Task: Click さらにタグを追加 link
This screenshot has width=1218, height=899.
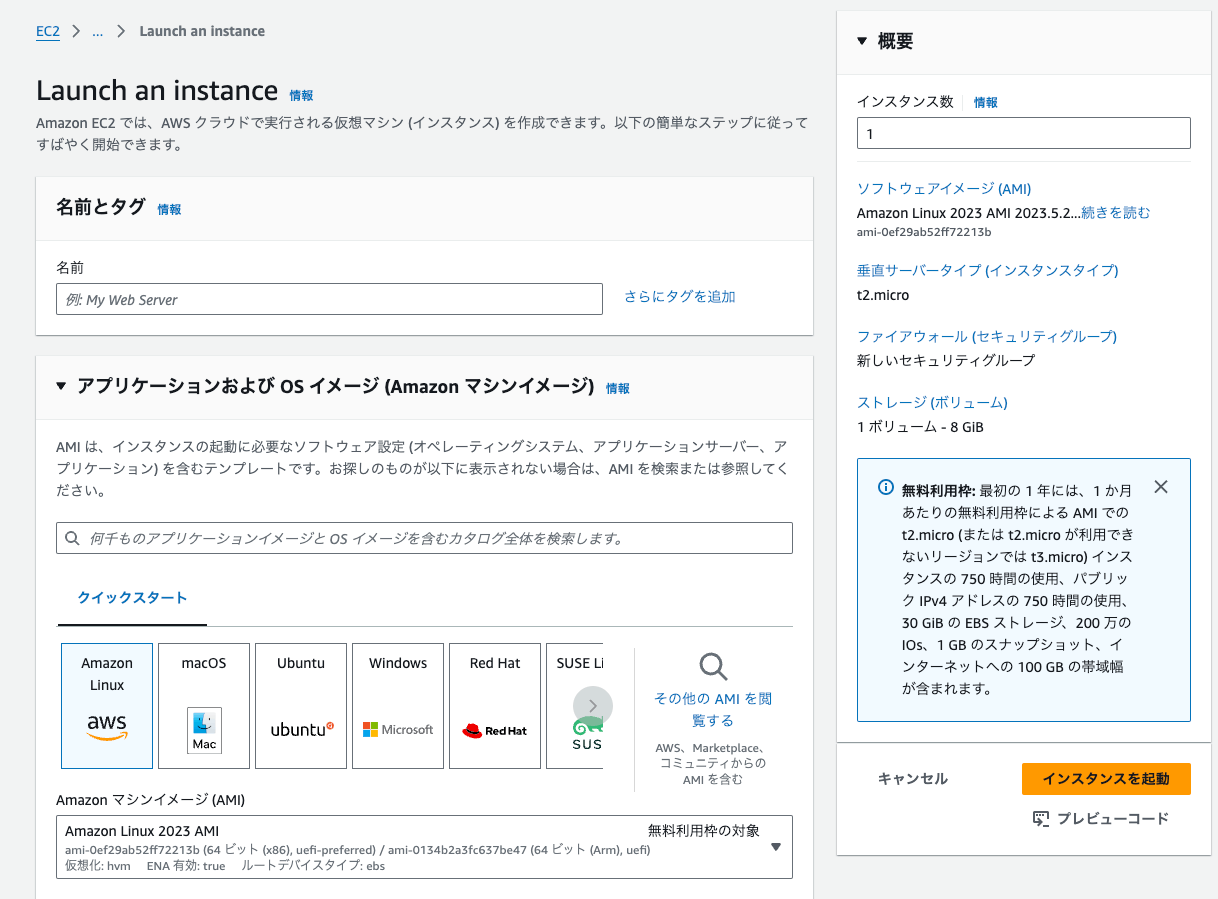Action: click(x=680, y=296)
